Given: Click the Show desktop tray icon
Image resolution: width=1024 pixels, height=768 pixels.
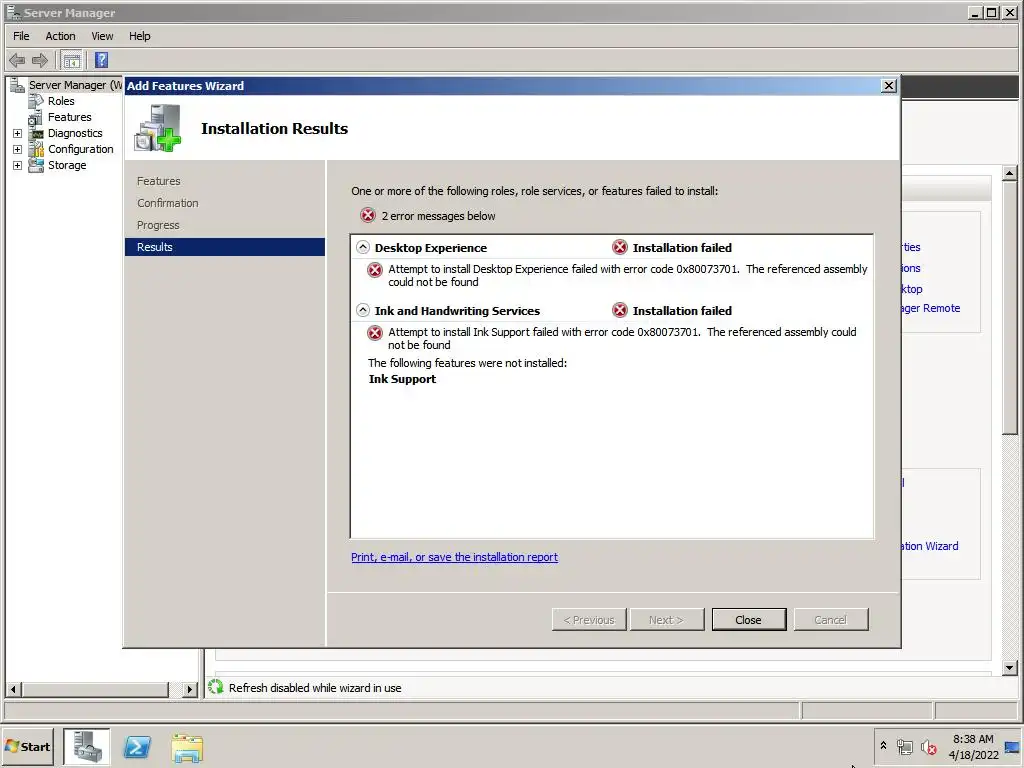Looking at the screenshot, I should 1013,746.
